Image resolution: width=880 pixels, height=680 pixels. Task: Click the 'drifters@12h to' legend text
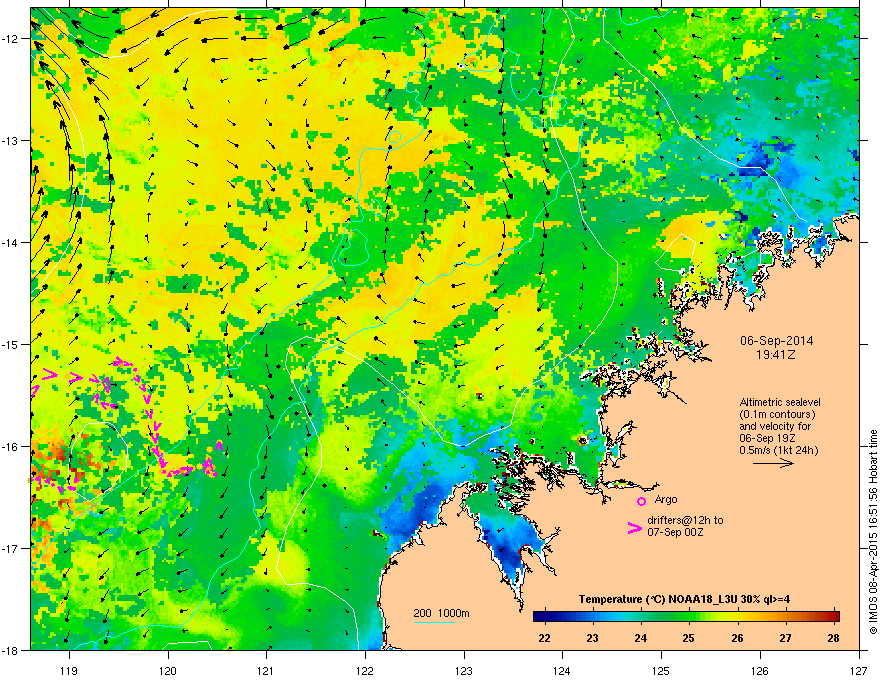[x=685, y=520]
